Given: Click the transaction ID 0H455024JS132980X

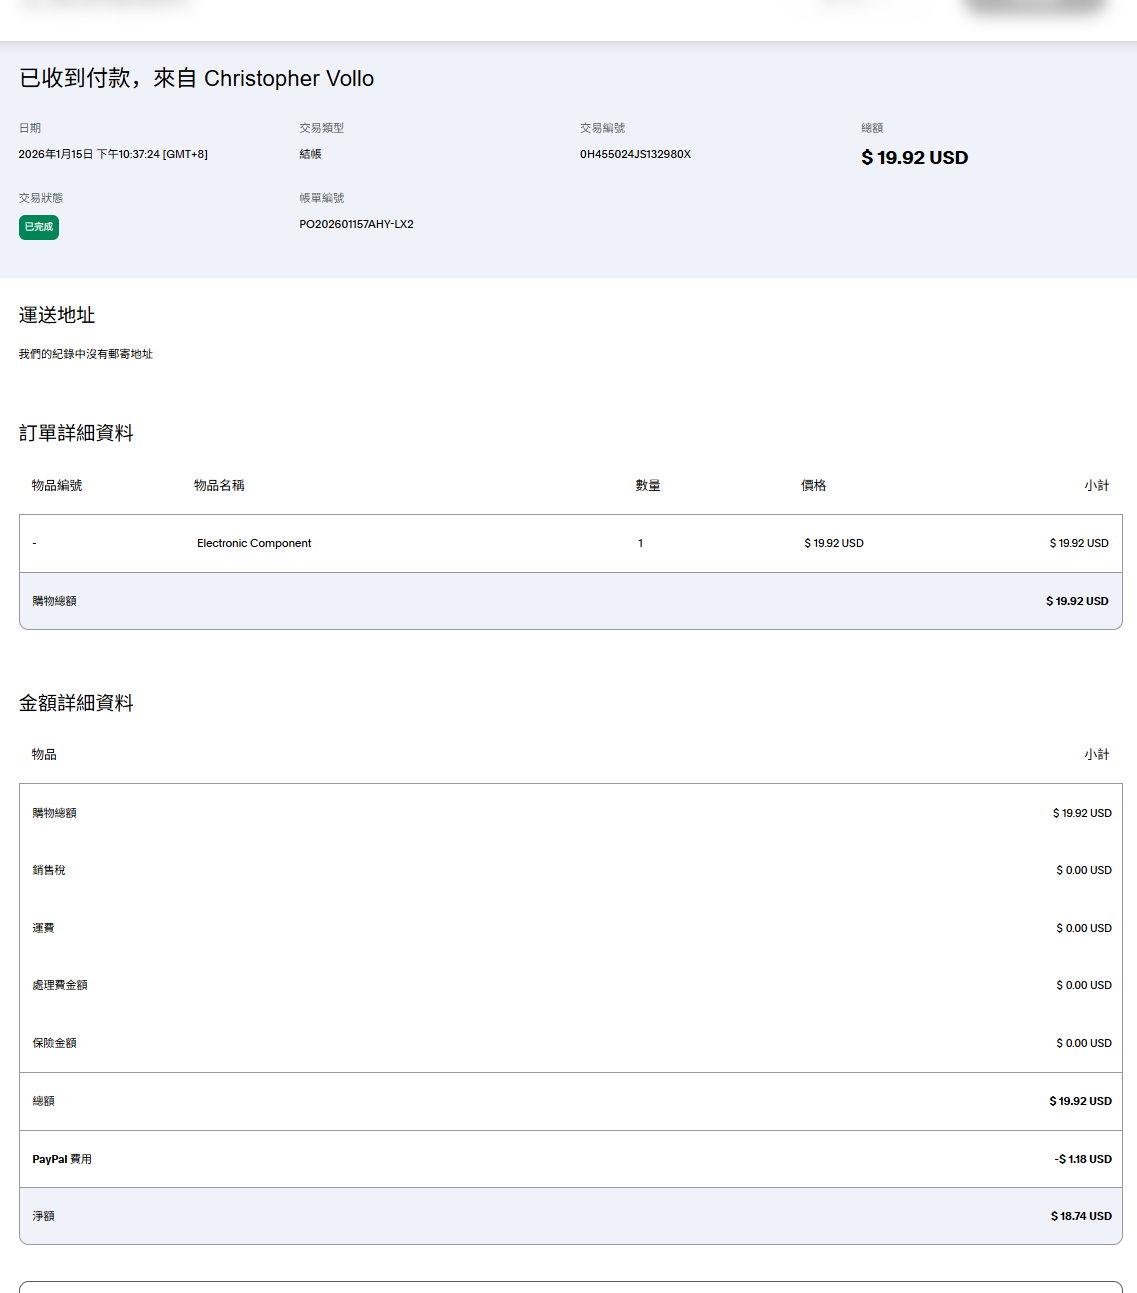Looking at the screenshot, I should (635, 154).
